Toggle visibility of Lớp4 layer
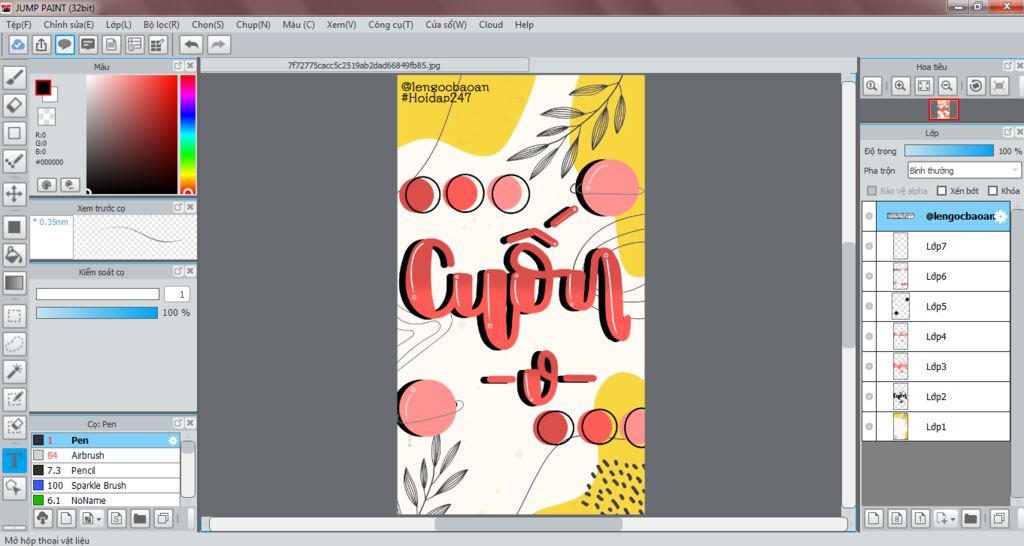This screenshot has height=546, width=1024. point(869,336)
